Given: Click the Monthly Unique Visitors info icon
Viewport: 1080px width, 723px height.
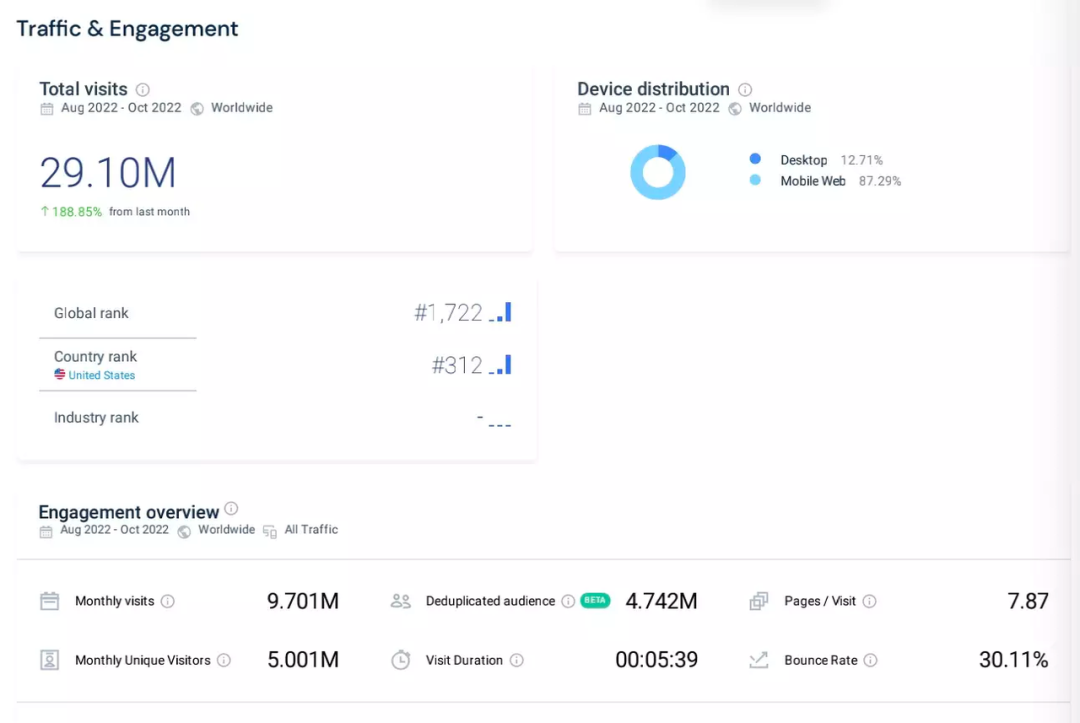Looking at the screenshot, I should click(224, 660).
